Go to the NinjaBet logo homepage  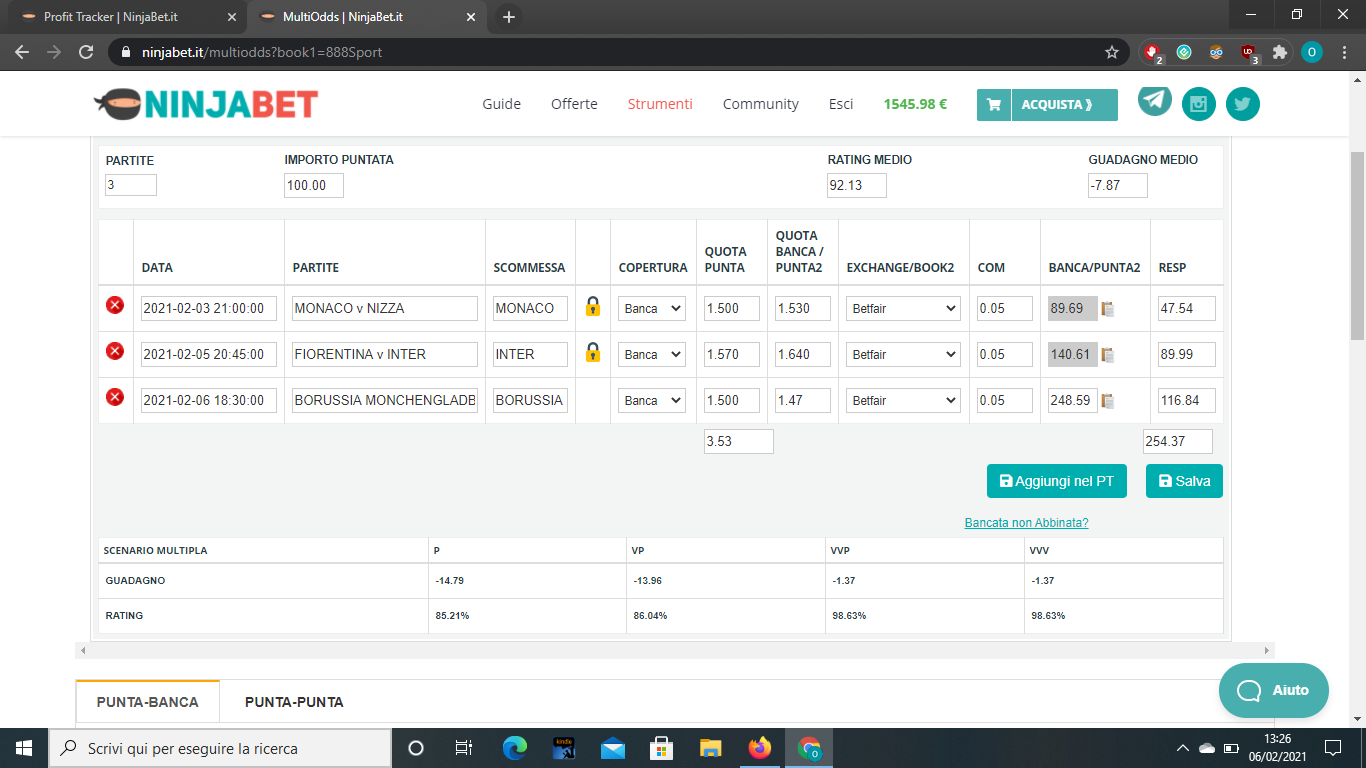tap(206, 104)
